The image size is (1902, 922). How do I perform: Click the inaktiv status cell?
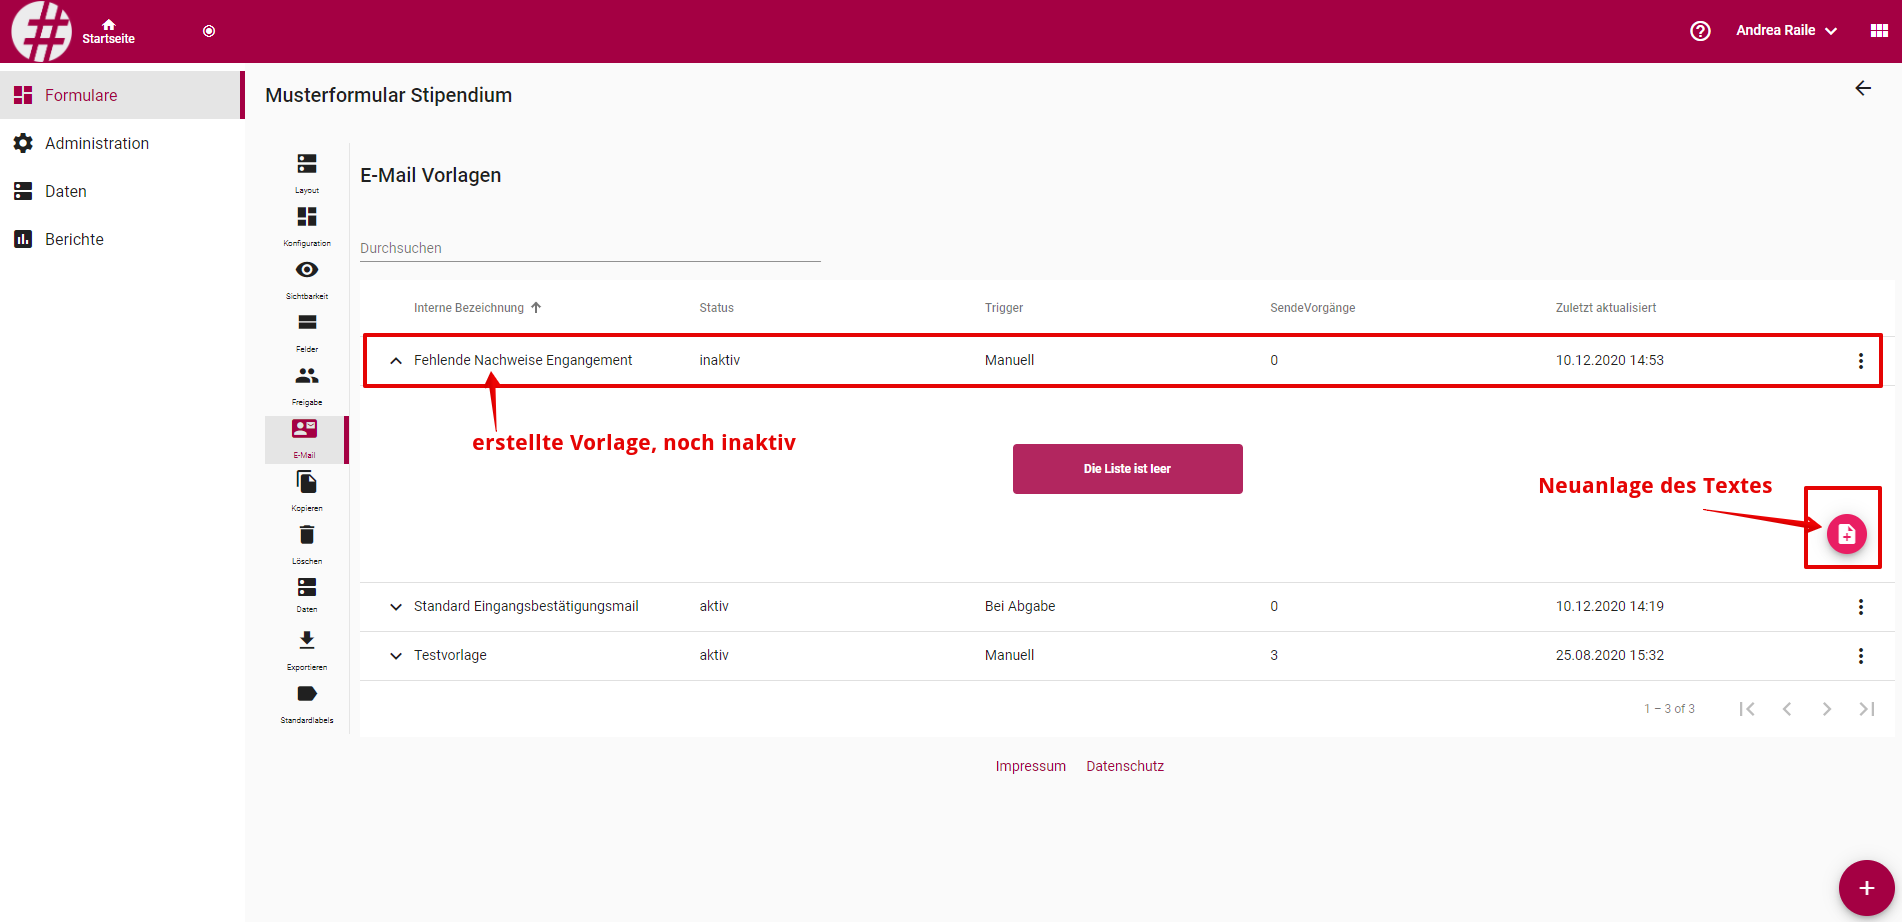click(719, 360)
